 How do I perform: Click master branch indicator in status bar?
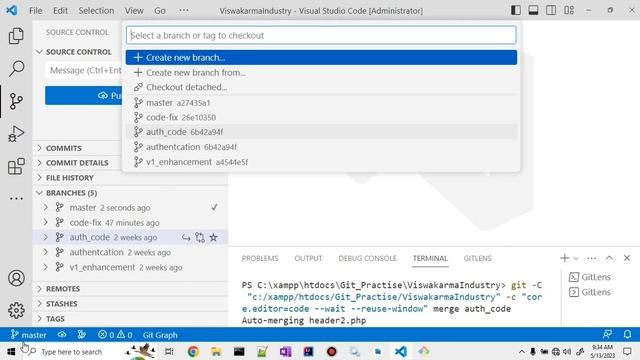point(28,335)
